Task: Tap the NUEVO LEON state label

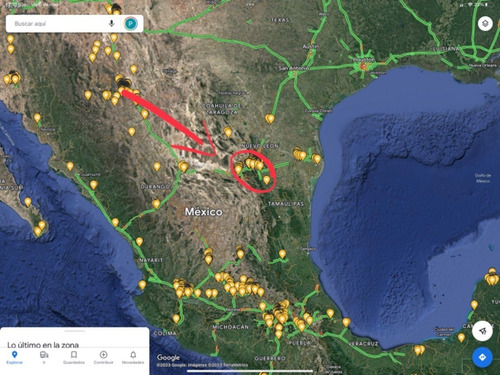Action: (260, 146)
